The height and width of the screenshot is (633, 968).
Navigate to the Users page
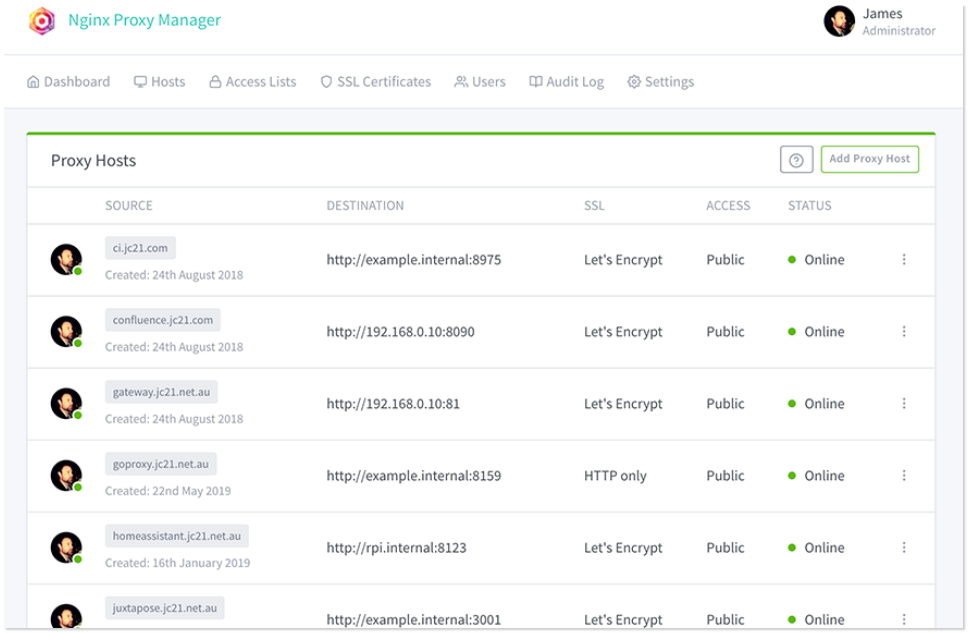(480, 82)
